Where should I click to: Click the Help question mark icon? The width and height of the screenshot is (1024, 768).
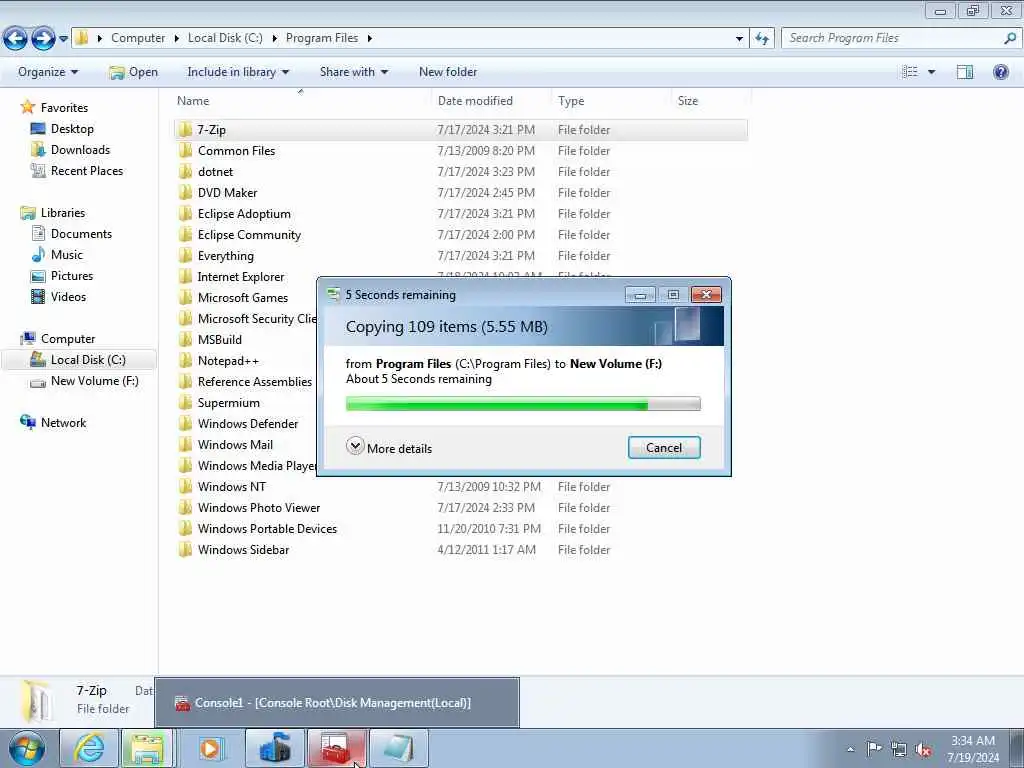pos(1000,72)
